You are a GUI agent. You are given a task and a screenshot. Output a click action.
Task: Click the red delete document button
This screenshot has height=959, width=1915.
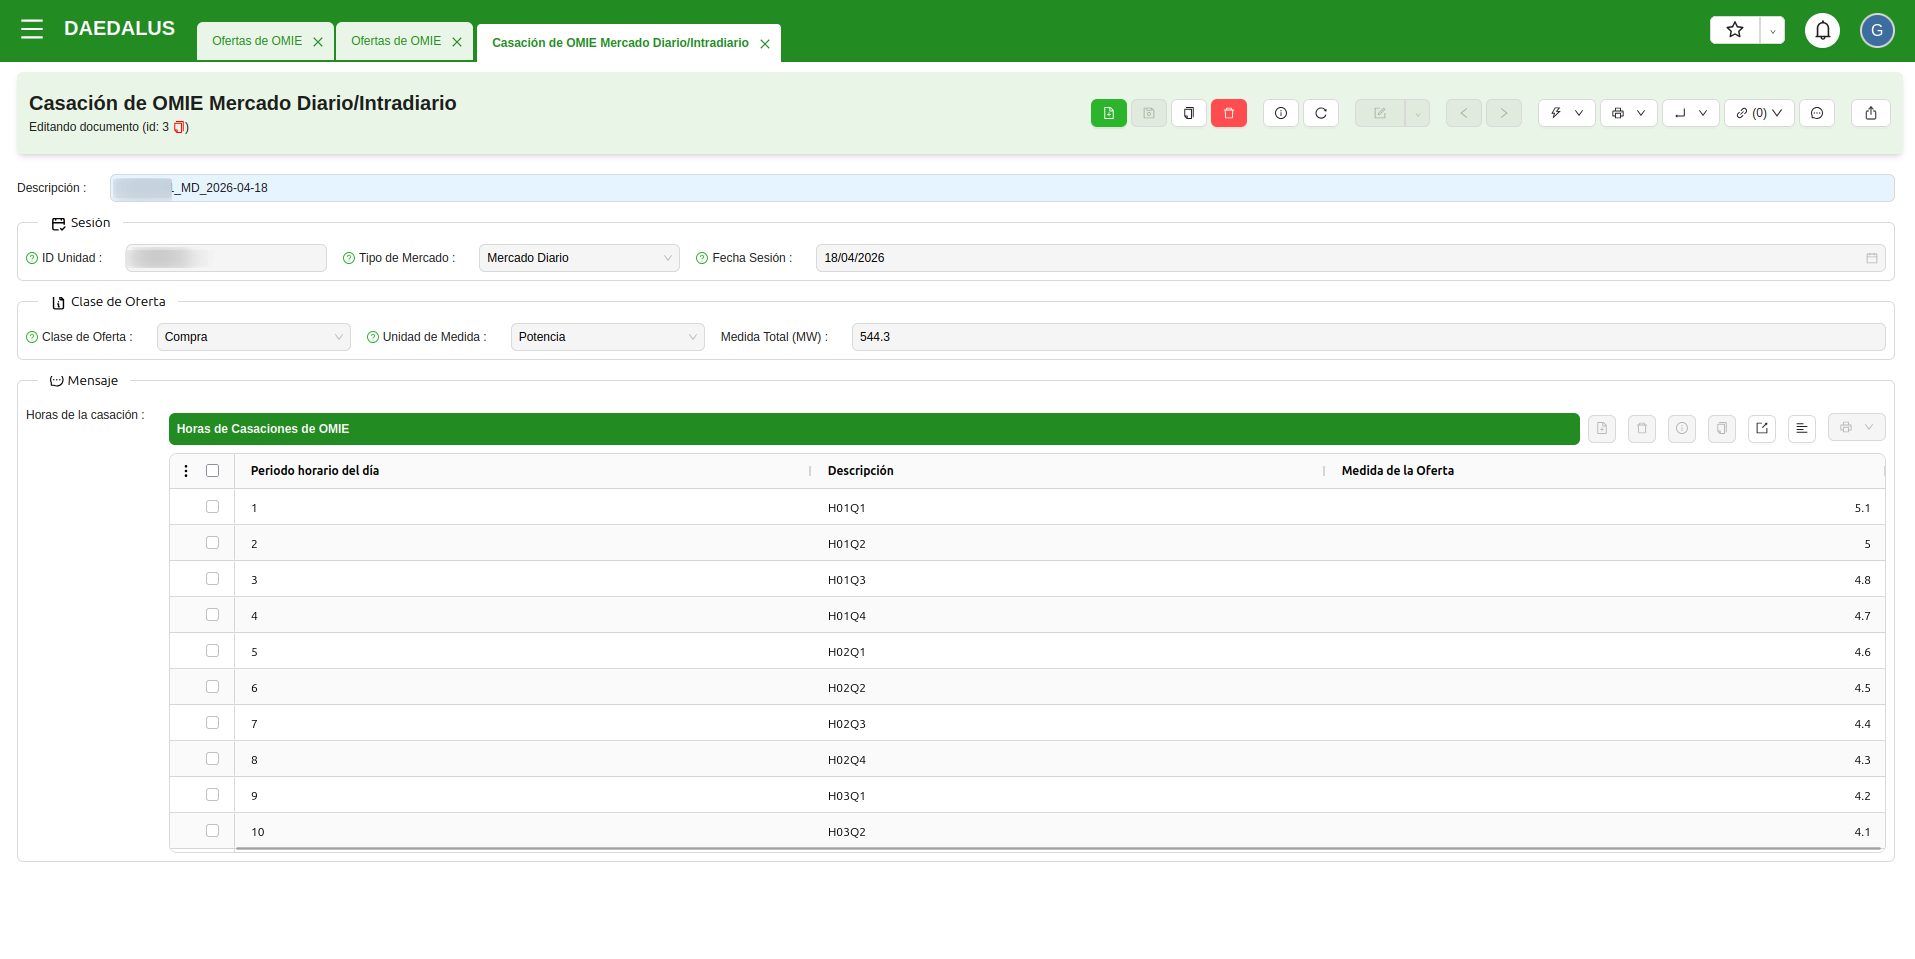click(x=1228, y=113)
